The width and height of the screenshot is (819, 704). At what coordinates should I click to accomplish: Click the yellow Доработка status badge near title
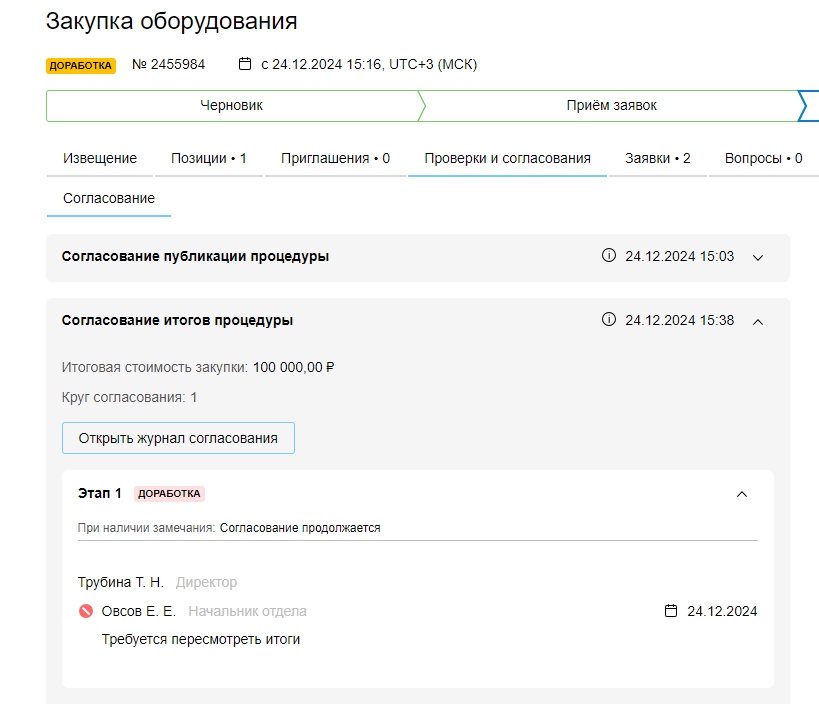81,65
